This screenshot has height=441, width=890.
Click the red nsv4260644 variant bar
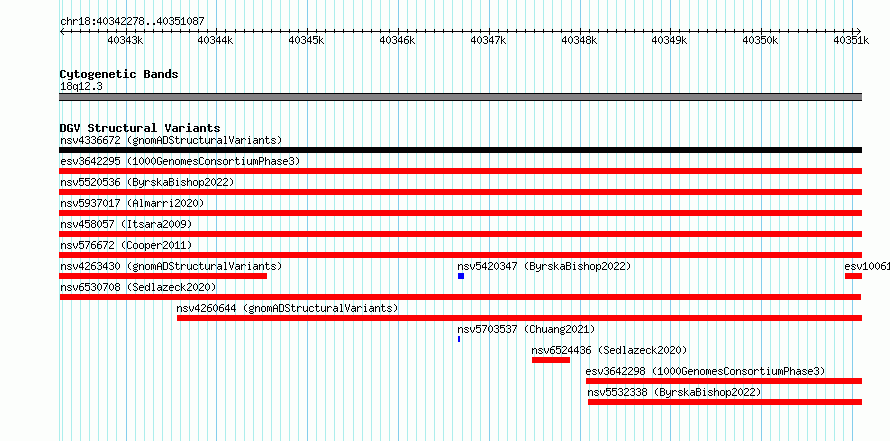[519, 318]
